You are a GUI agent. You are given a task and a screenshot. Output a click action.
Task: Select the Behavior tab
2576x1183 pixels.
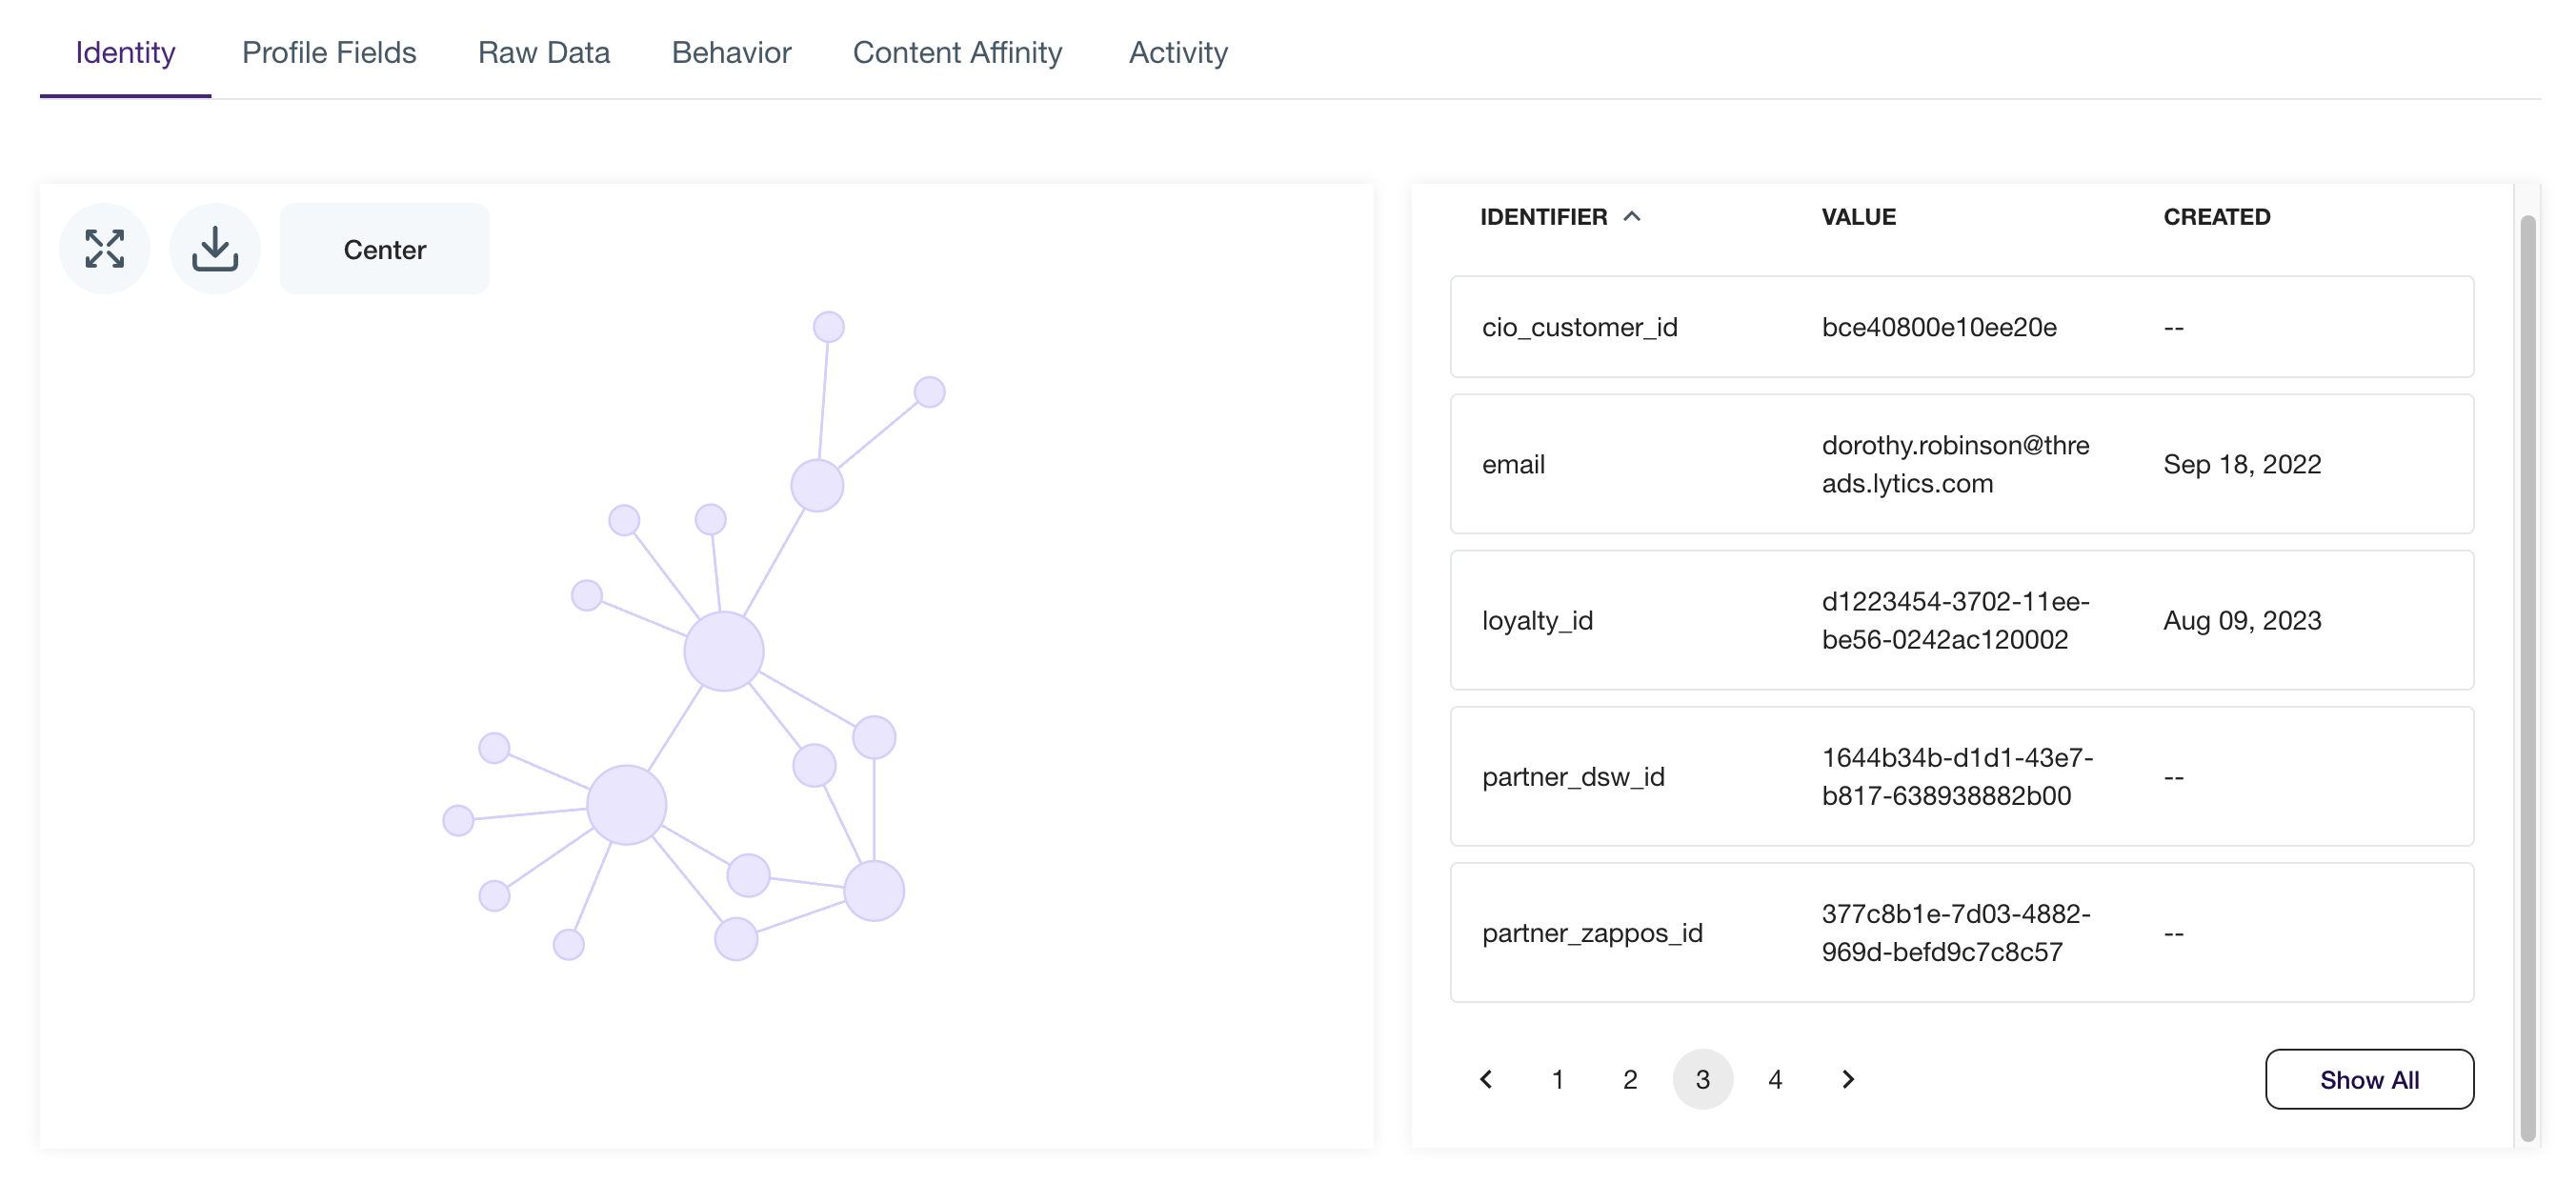(731, 52)
